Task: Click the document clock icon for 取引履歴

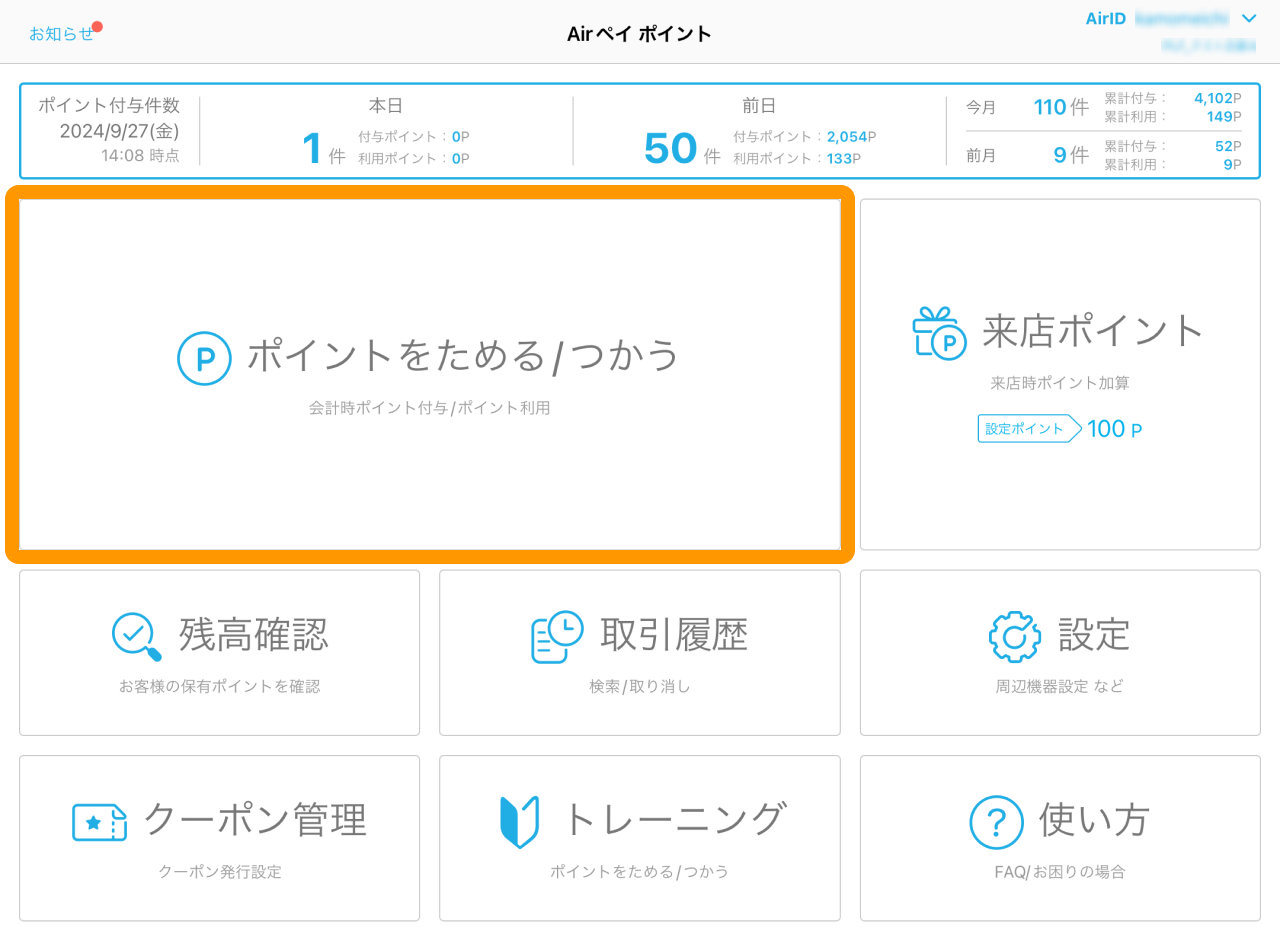Action: pos(557,636)
